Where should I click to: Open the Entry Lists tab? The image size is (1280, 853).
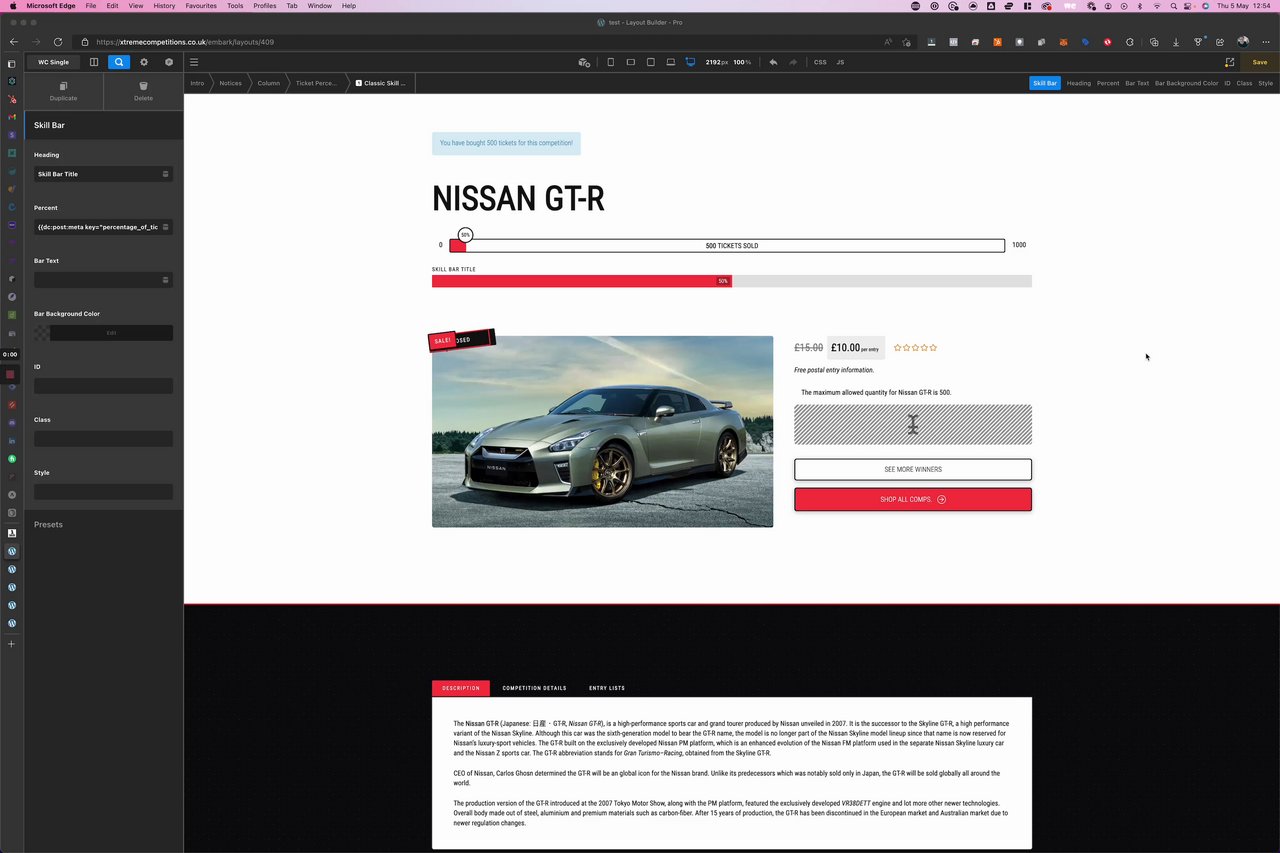tap(607, 688)
